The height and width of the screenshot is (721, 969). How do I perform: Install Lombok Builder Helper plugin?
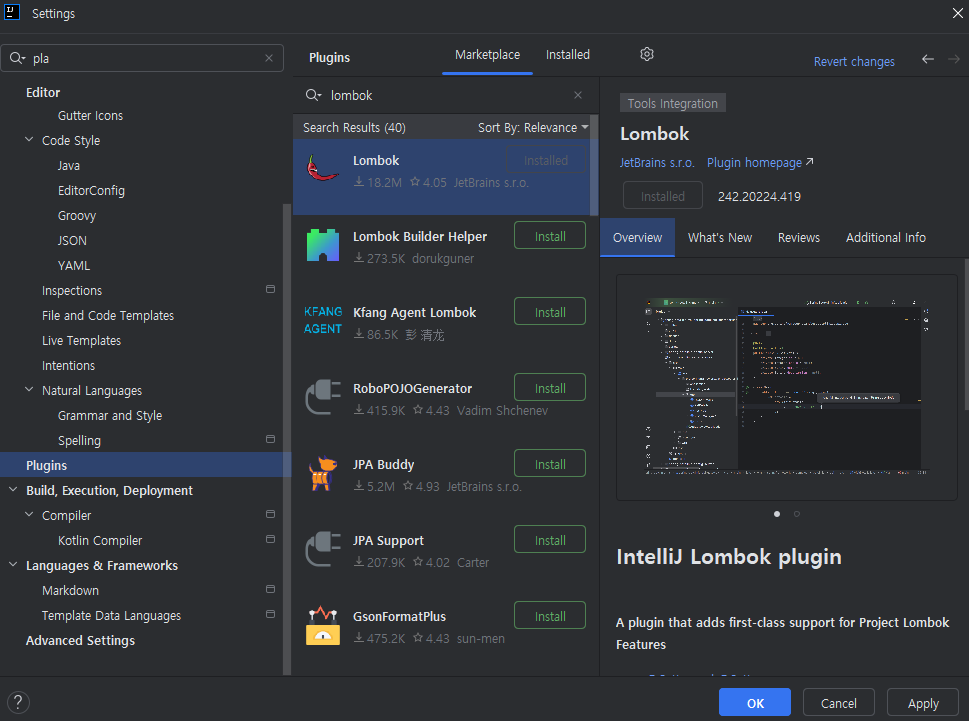tap(549, 236)
